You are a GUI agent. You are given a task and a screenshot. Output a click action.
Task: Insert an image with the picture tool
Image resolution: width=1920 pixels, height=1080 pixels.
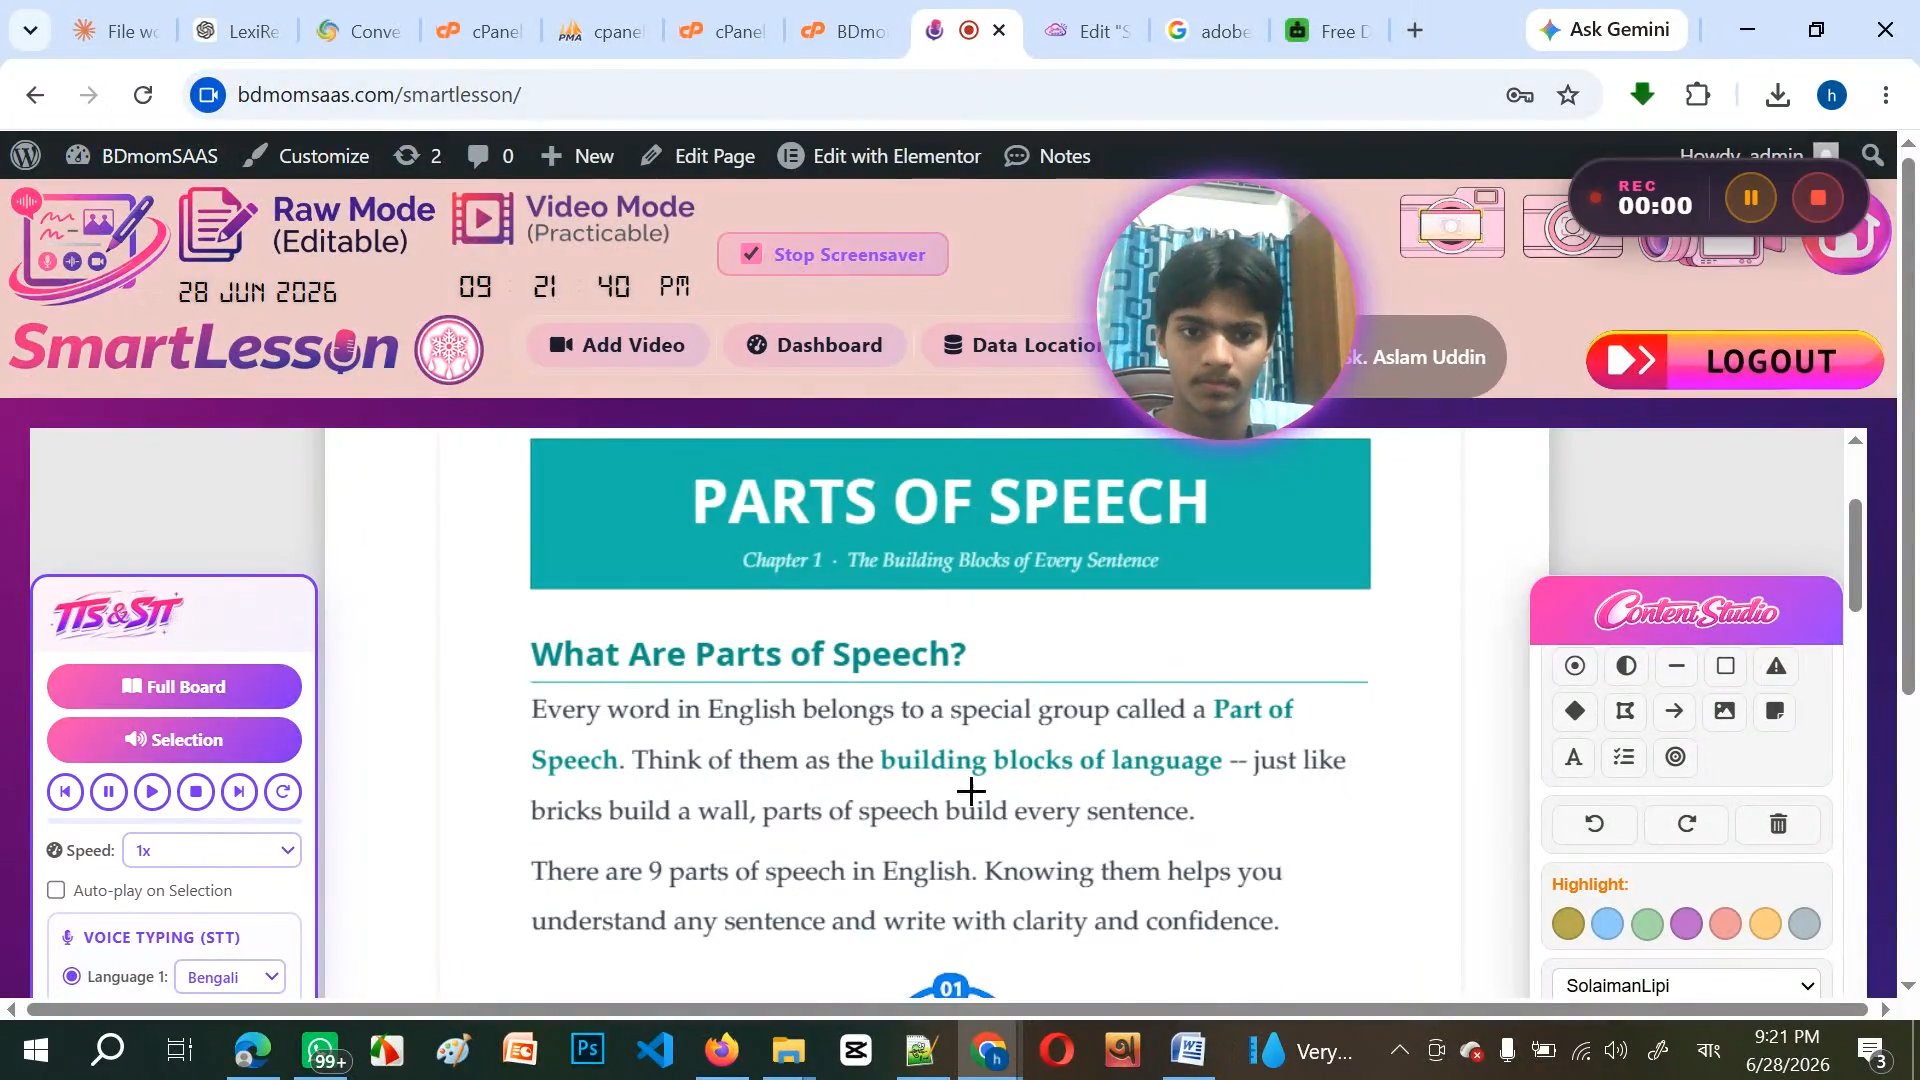coord(1725,711)
